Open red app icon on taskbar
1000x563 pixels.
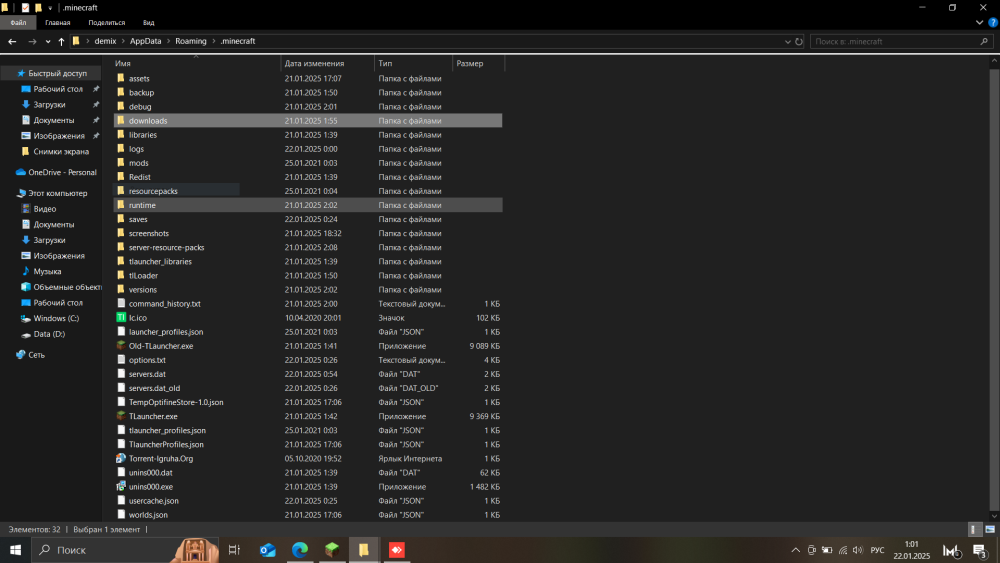click(397, 550)
